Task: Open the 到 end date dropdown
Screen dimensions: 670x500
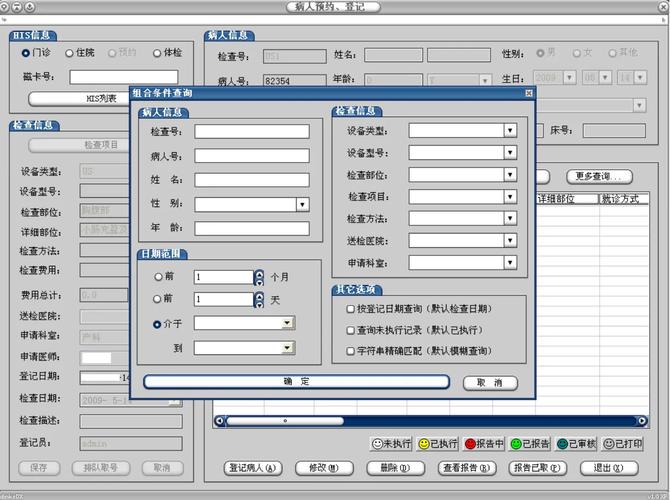Action: pos(288,348)
